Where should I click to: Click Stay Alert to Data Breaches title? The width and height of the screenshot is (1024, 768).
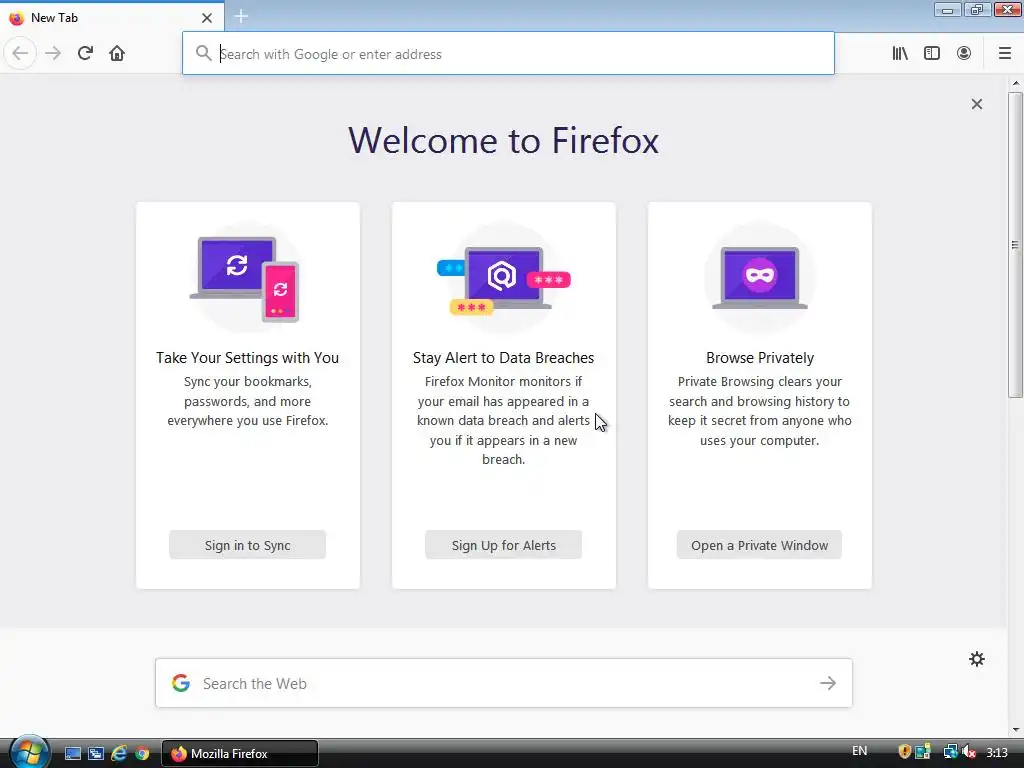504,358
